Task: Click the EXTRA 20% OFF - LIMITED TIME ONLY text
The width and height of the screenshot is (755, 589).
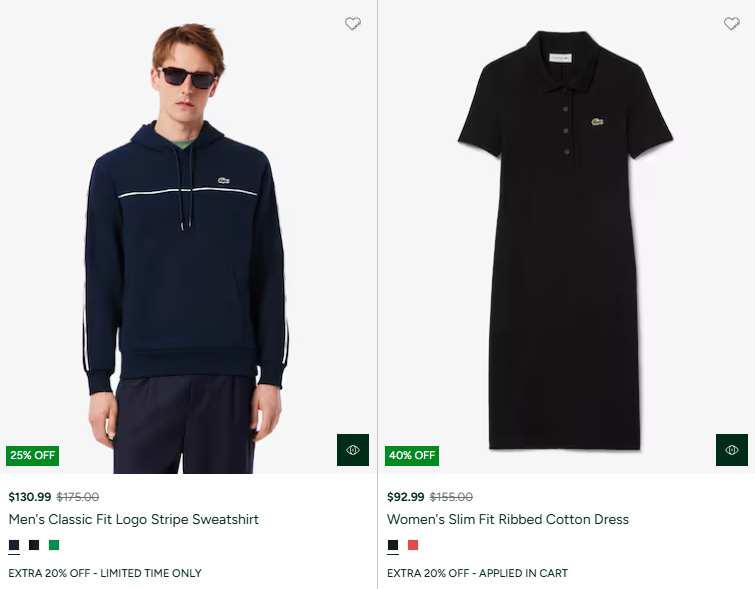Action: pos(105,573)
